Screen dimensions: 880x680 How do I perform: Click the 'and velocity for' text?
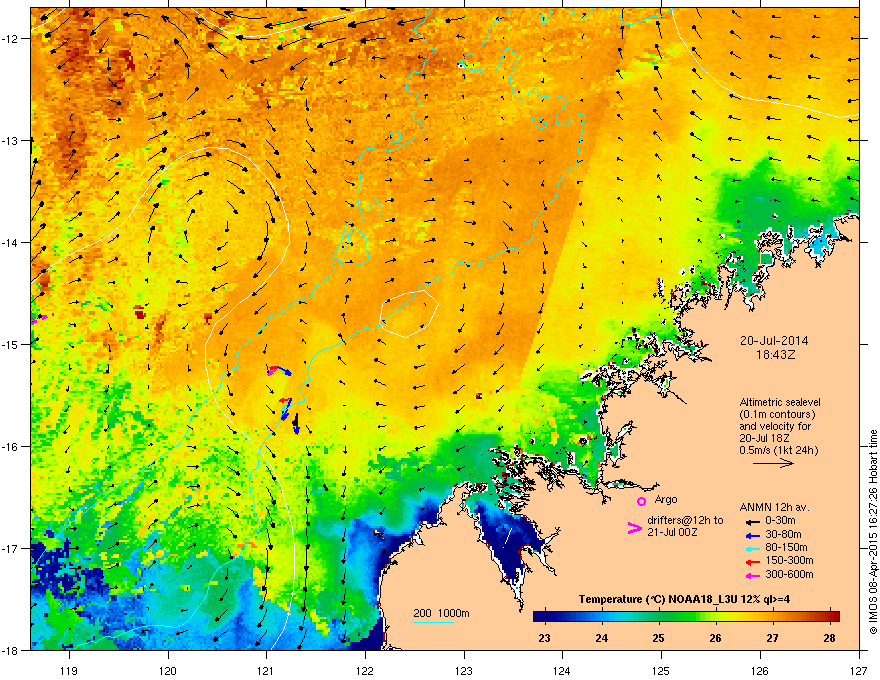point(774,426)
